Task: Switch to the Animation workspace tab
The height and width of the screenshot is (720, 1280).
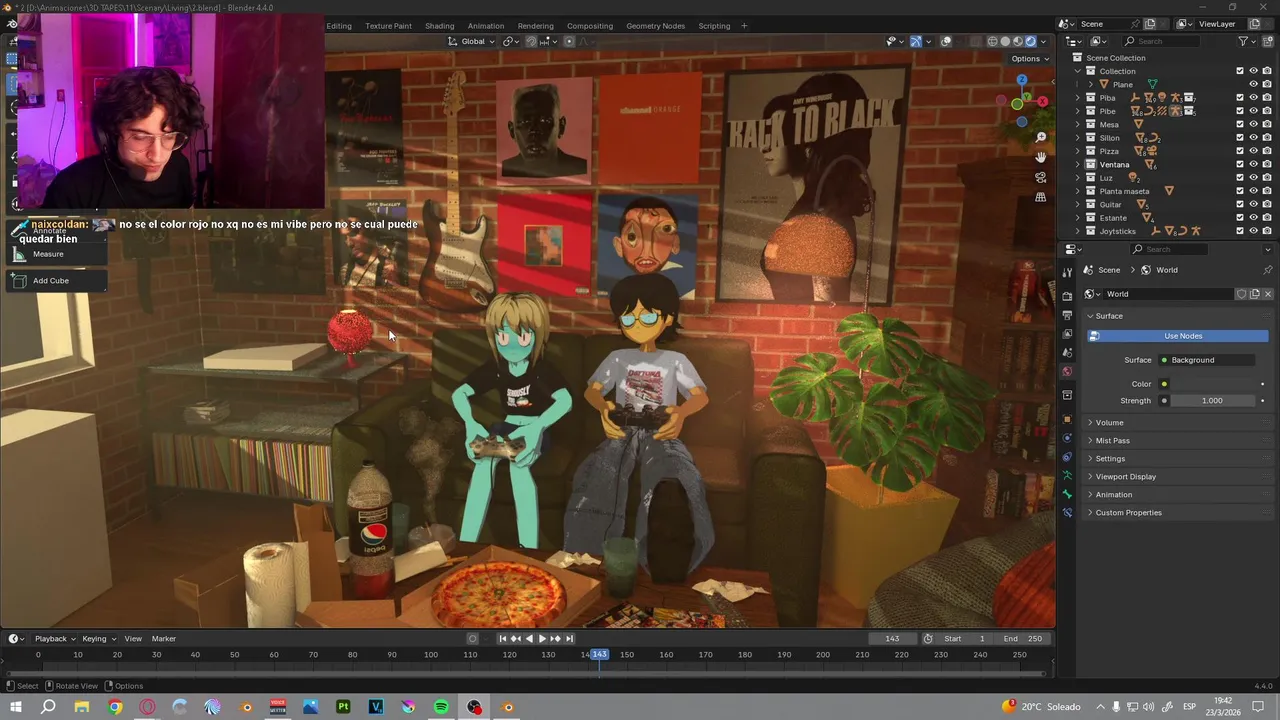Action: (x=486, y=26)
